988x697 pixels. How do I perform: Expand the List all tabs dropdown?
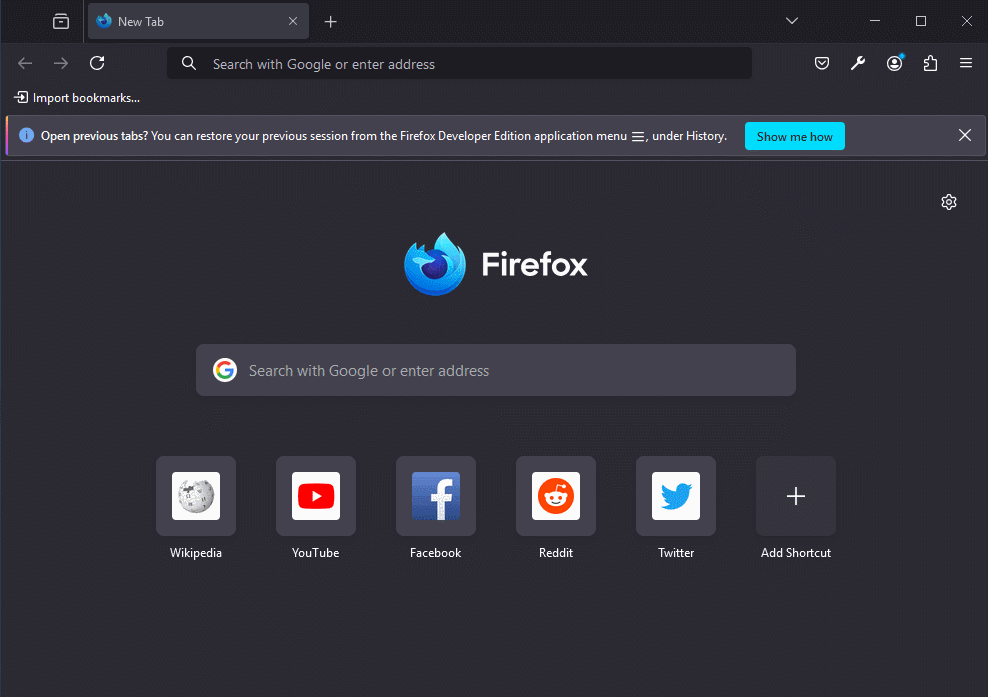pyautogui.click(x=791, y=21)
